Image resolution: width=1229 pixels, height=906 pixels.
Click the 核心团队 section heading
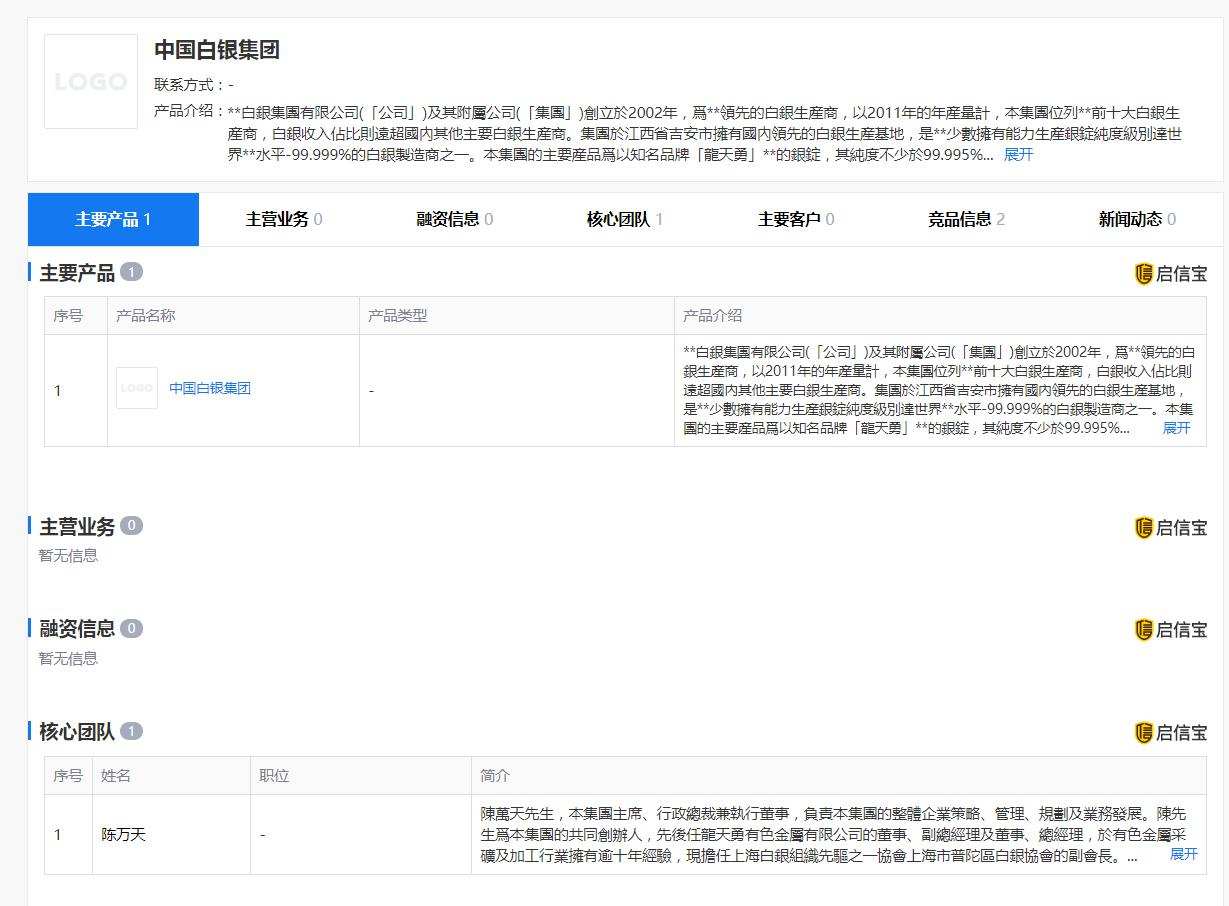pos(77,731)
